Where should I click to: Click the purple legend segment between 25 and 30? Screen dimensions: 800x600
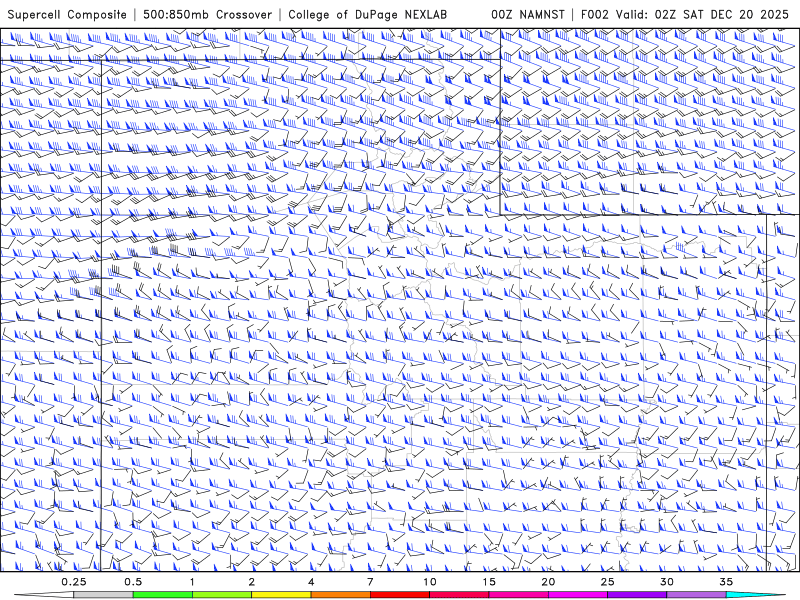tap(637, 595)
